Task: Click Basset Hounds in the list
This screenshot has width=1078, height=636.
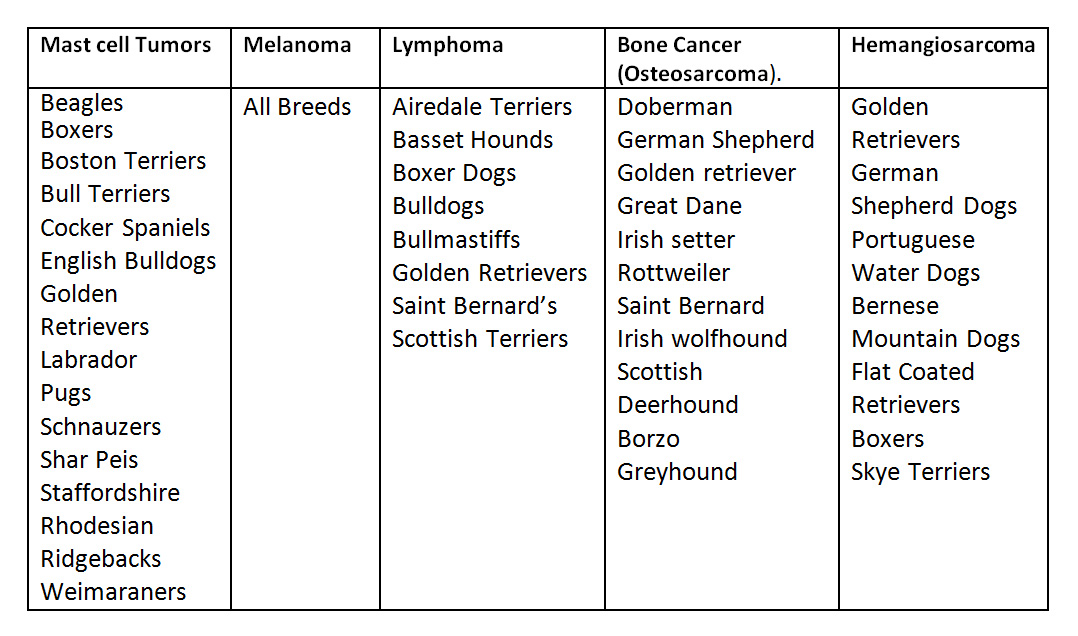Action: point(472,140)
